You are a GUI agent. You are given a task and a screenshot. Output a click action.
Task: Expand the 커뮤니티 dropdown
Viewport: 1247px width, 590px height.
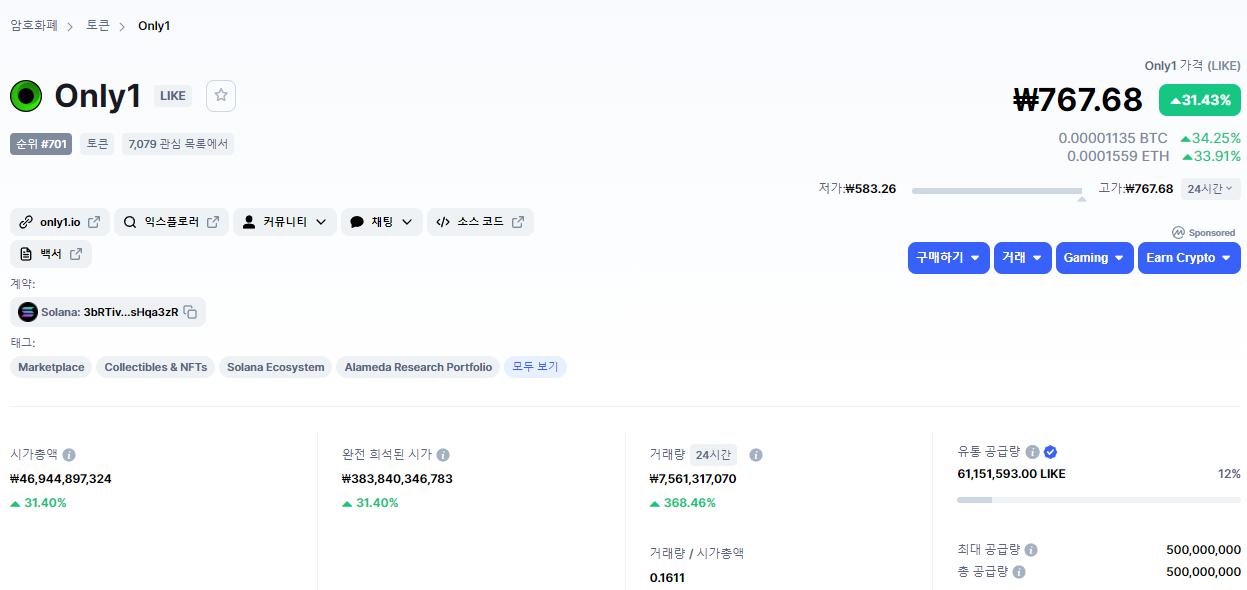(285, 222)
